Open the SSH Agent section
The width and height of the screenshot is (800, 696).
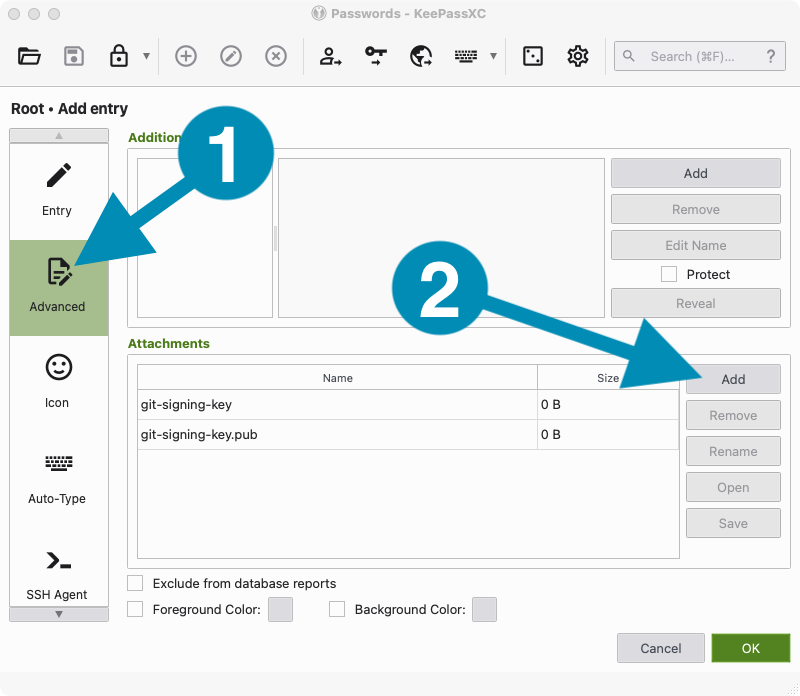[x=58, y=573]
